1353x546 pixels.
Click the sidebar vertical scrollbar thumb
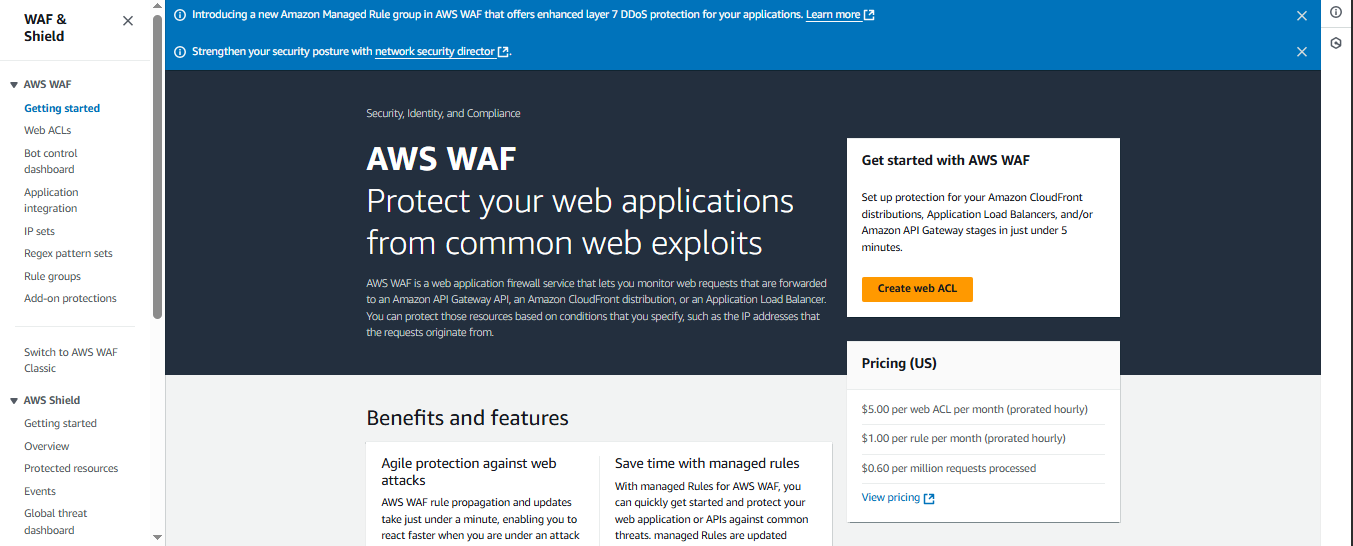[157, 166]
